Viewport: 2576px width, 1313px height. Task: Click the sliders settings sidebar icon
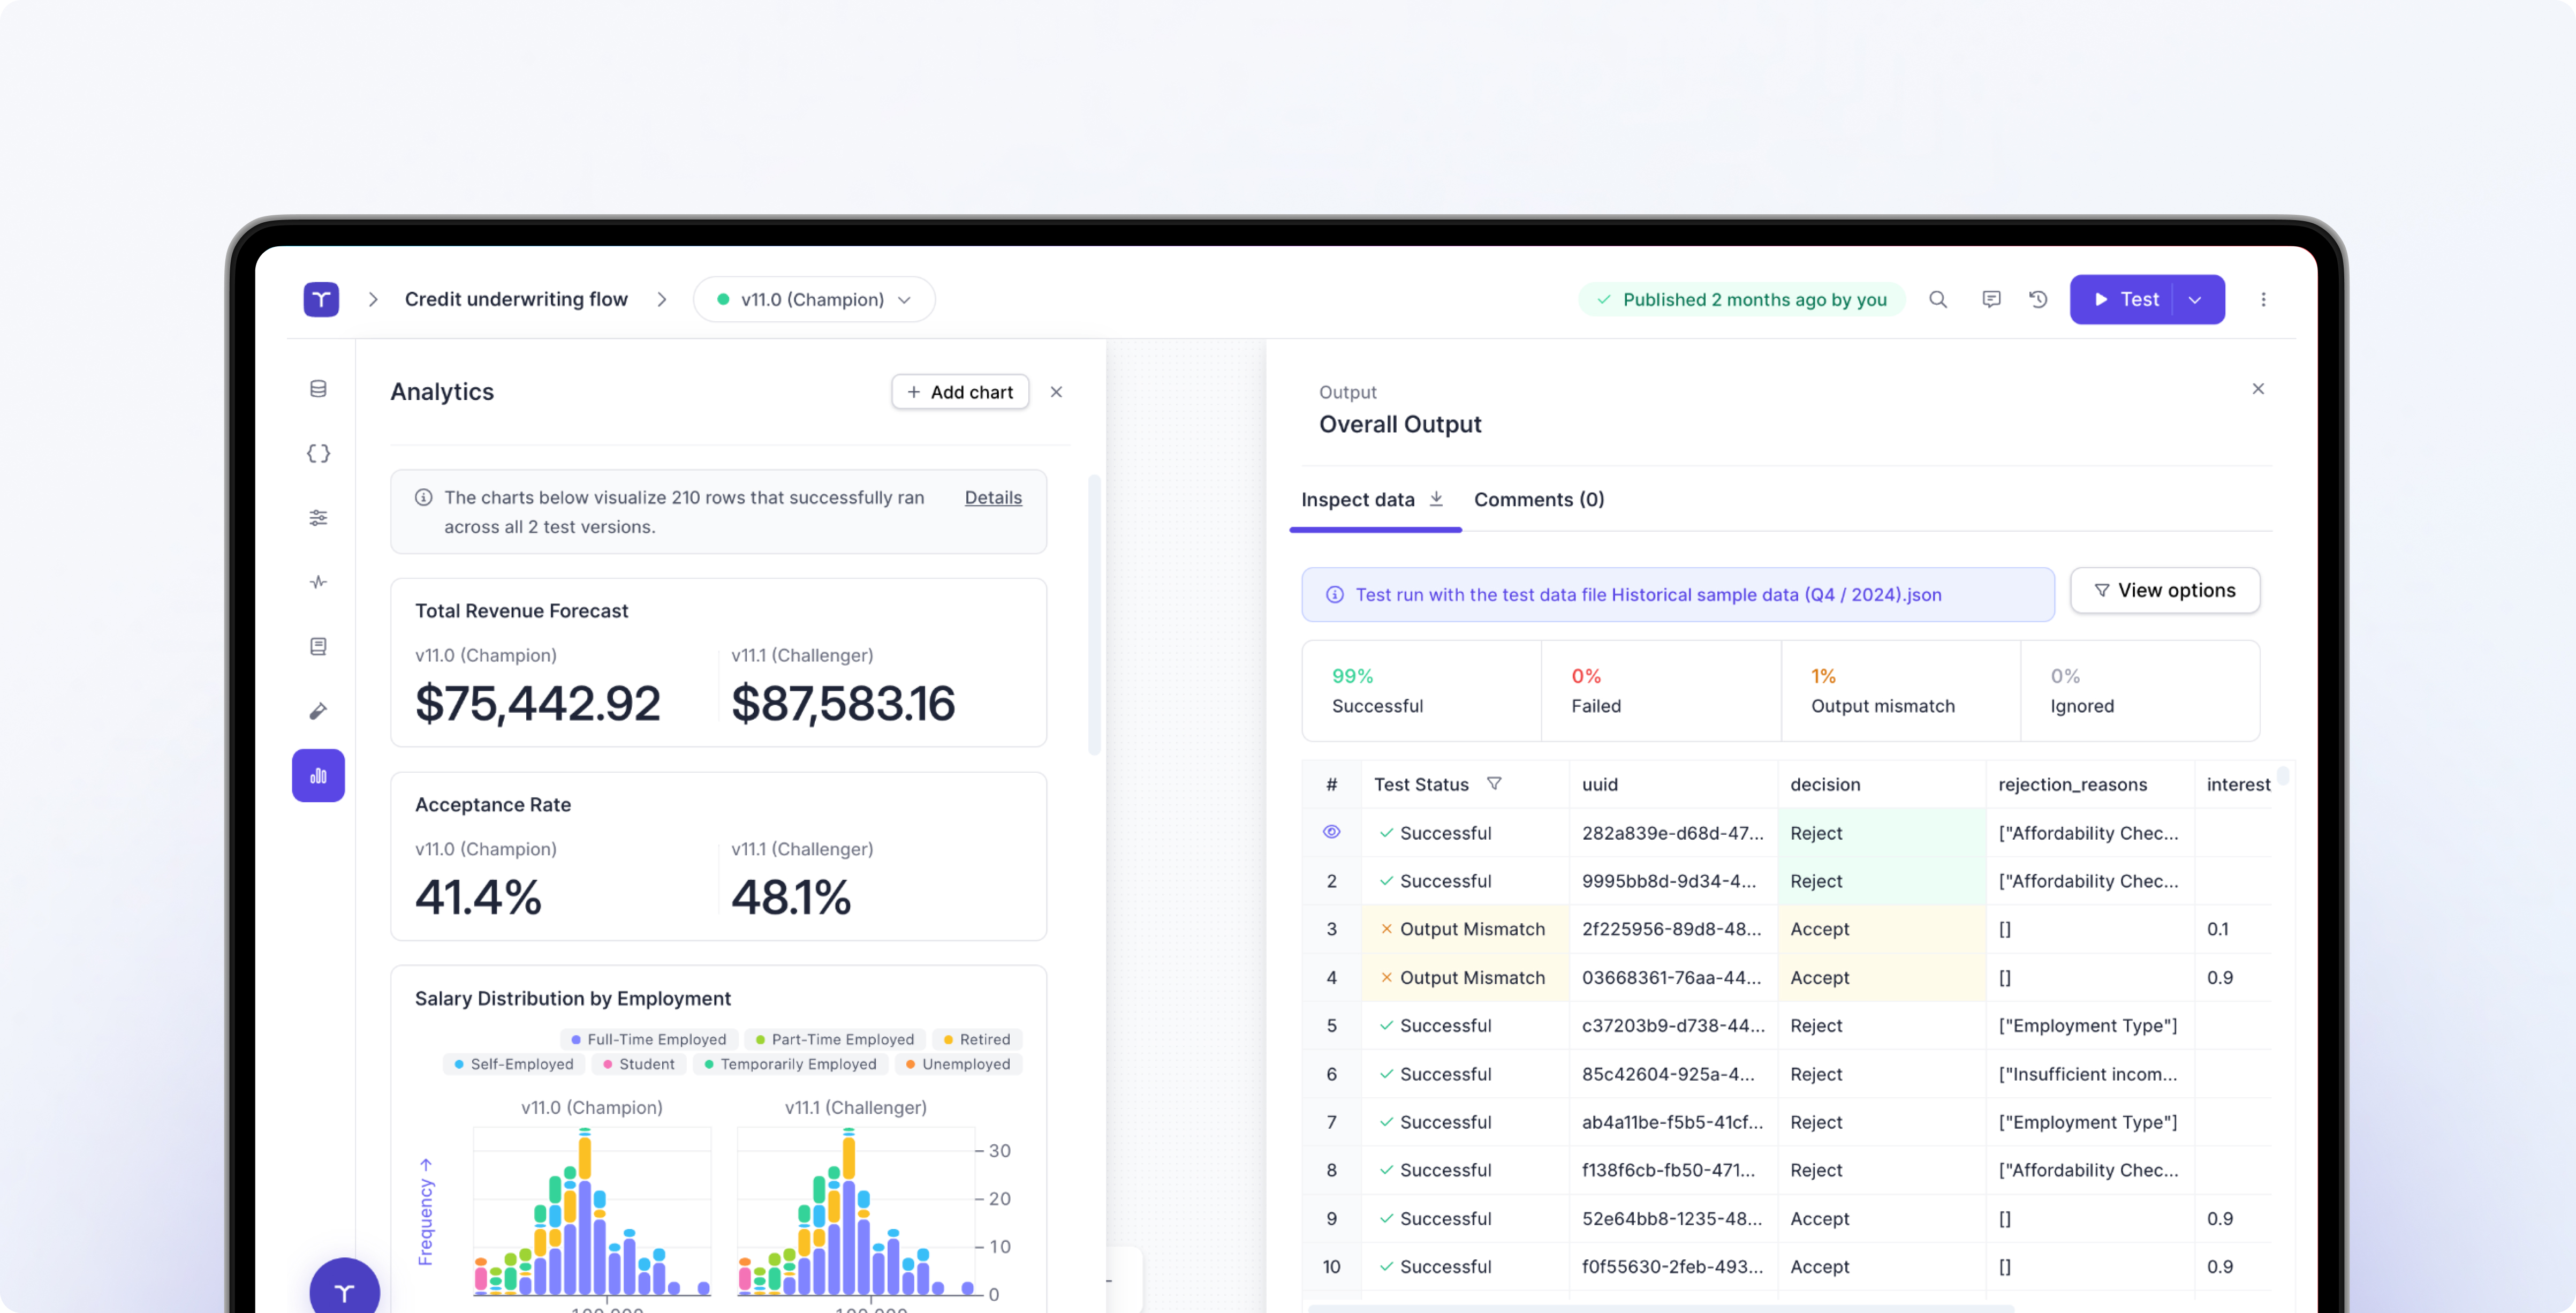pos(318,518)
